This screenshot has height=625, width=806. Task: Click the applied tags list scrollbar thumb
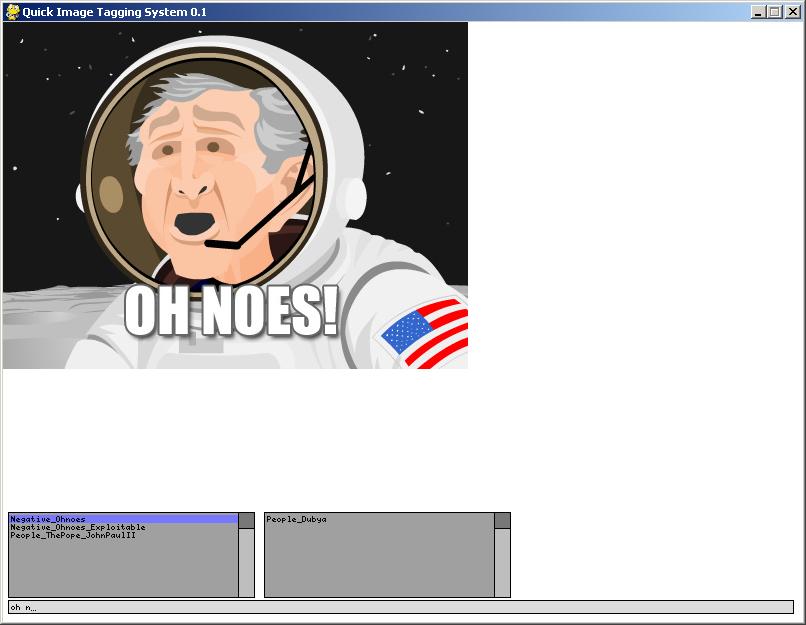click(x=502, y=521)
